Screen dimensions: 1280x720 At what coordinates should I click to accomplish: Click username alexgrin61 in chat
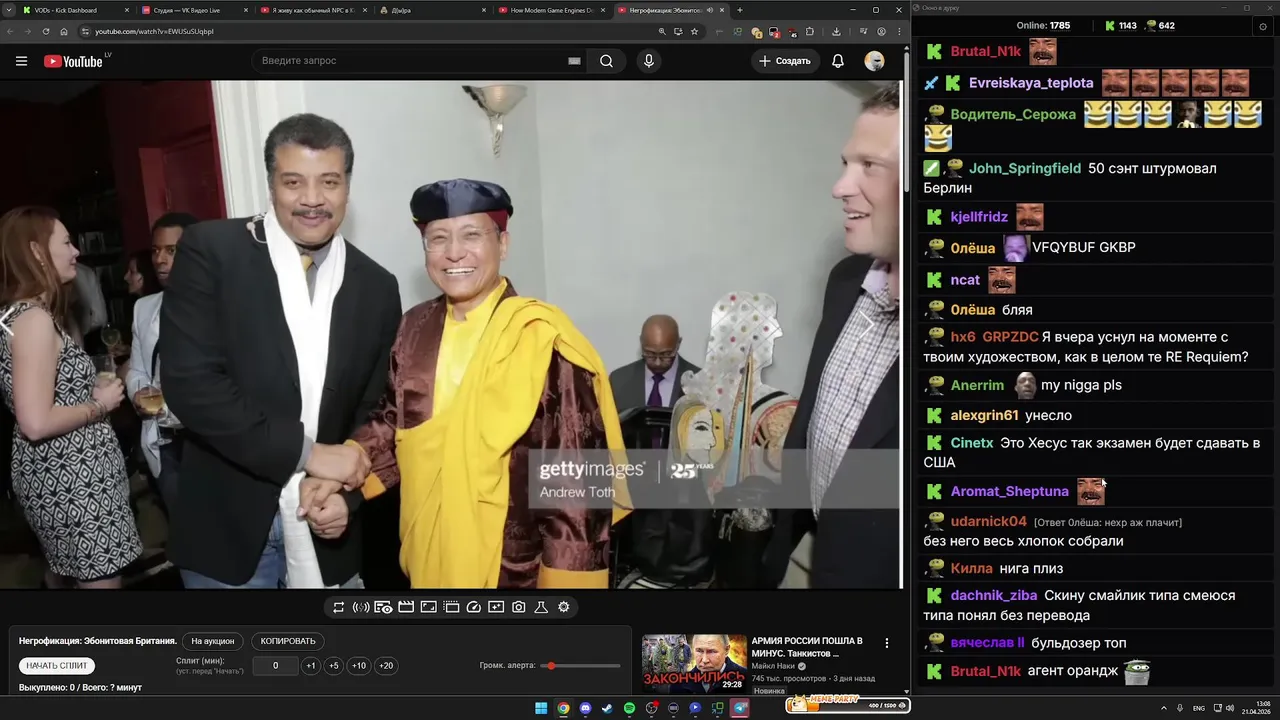point(985,415)
